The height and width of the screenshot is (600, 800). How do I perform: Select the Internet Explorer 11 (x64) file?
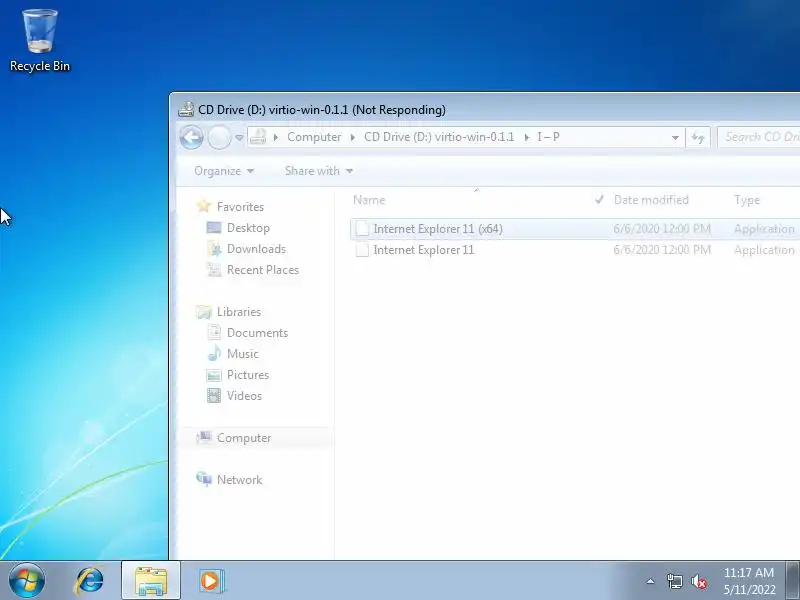click(575, 229)
